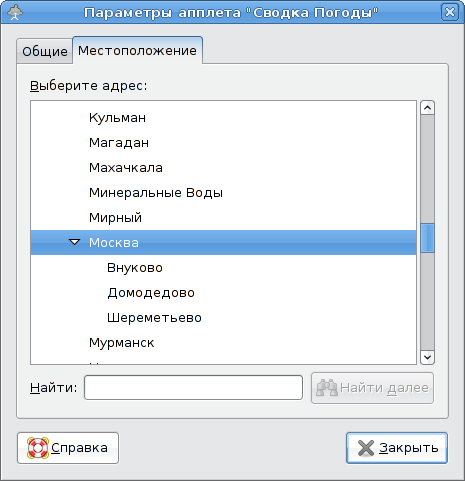
Task: Click the X icon on Закрыть button
Action: [366, 448]
